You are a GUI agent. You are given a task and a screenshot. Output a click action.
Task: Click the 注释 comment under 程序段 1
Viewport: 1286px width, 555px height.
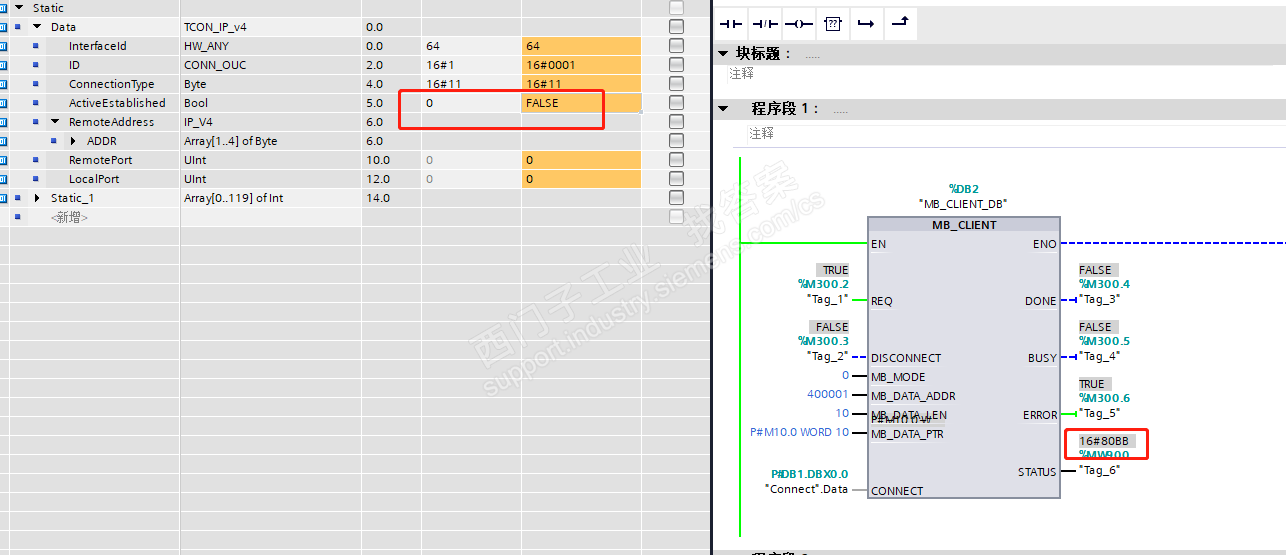coord(761,133)
